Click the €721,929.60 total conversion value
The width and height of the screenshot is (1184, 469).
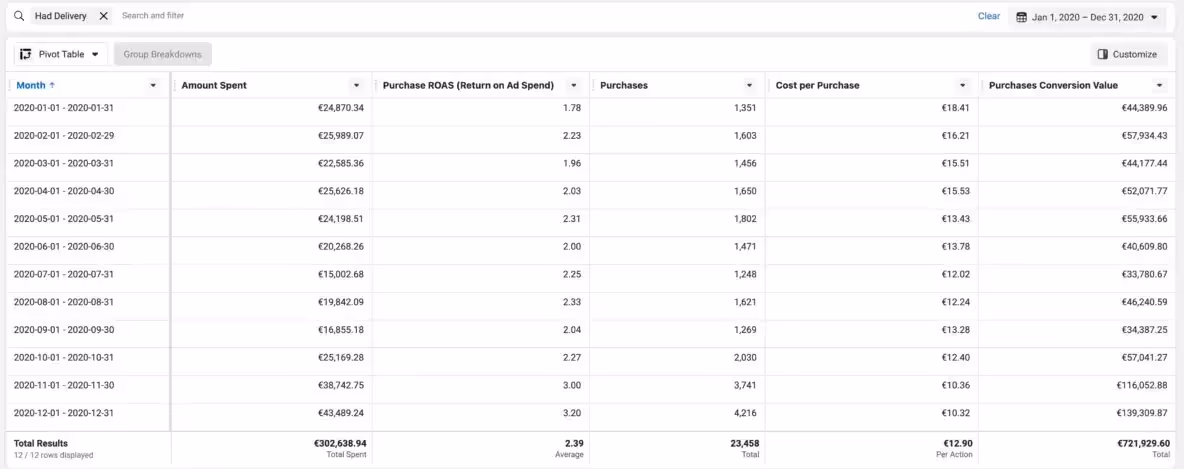[1143, 443]
